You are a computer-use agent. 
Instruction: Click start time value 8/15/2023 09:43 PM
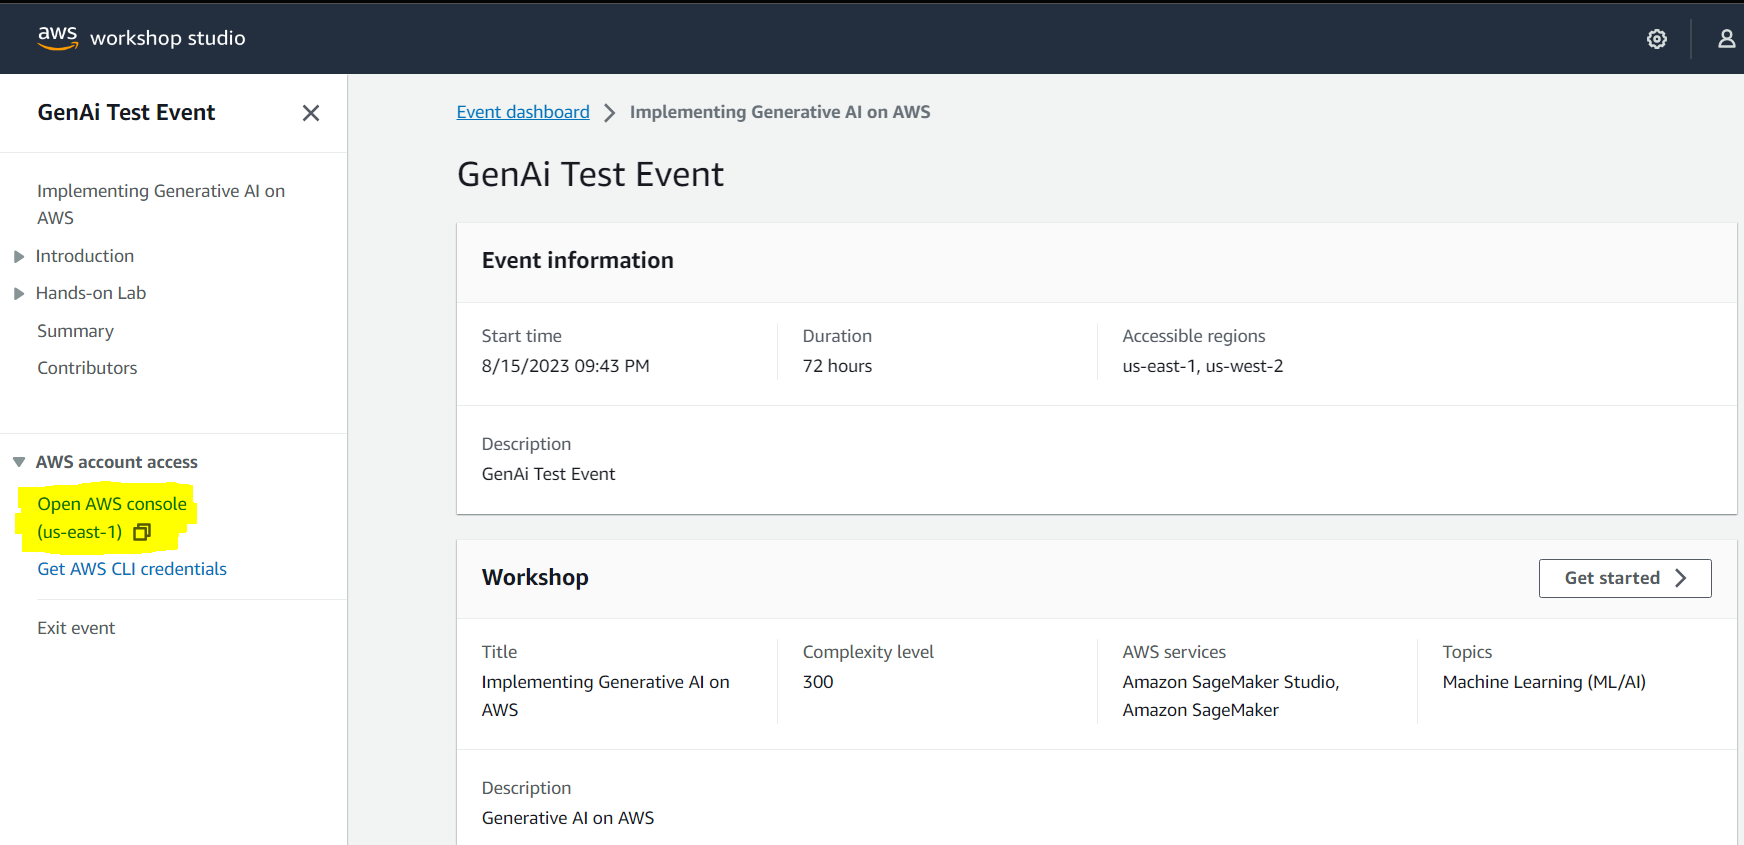coord(566,366)
